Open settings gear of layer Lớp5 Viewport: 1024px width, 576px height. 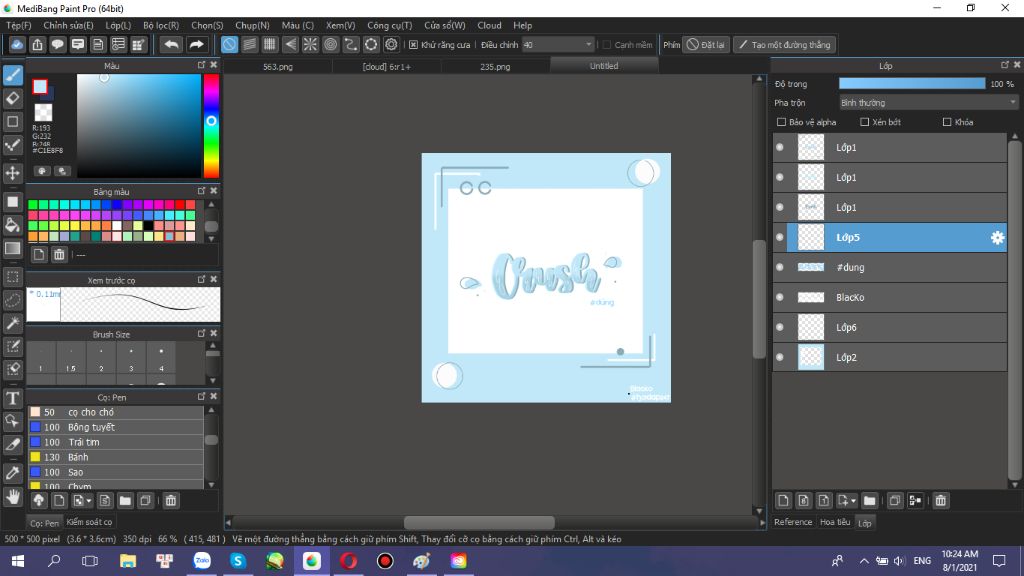[x=996, y=238]
